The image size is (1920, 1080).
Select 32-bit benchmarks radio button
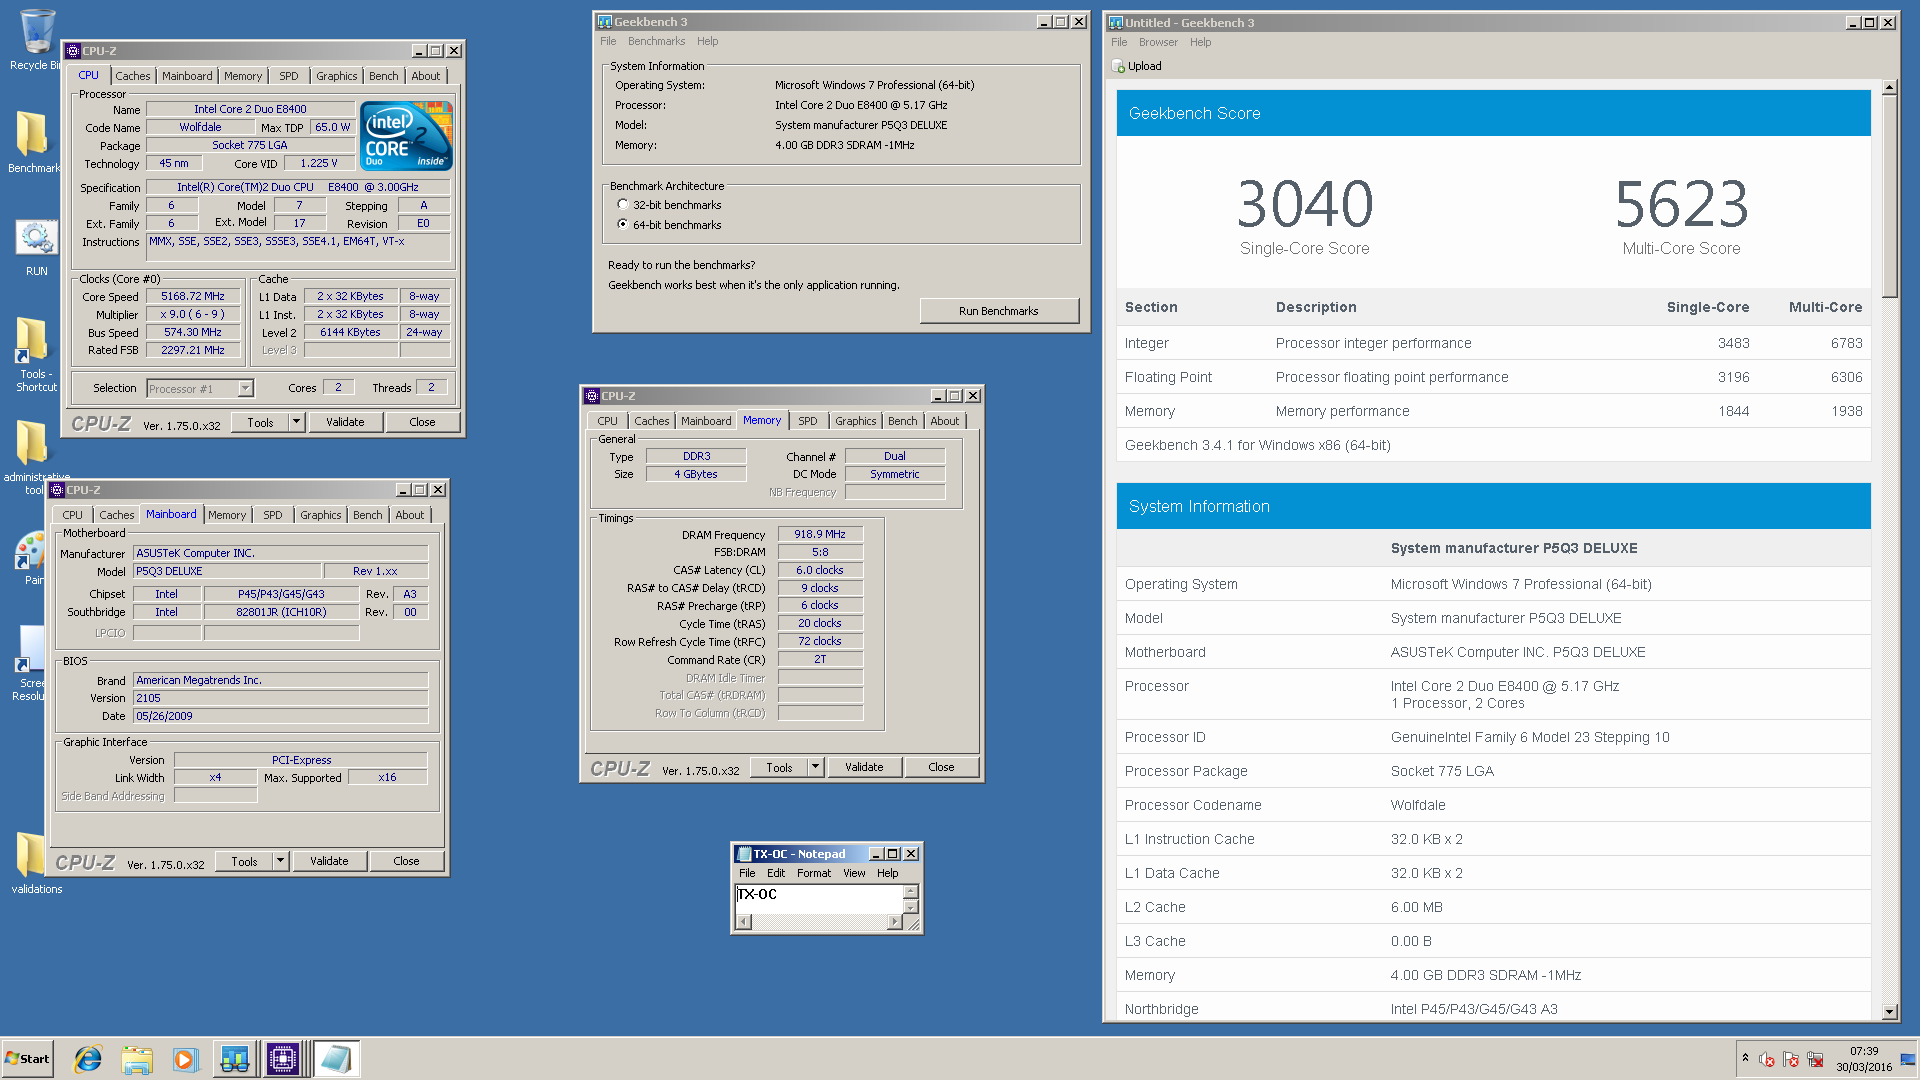point(623,204)
